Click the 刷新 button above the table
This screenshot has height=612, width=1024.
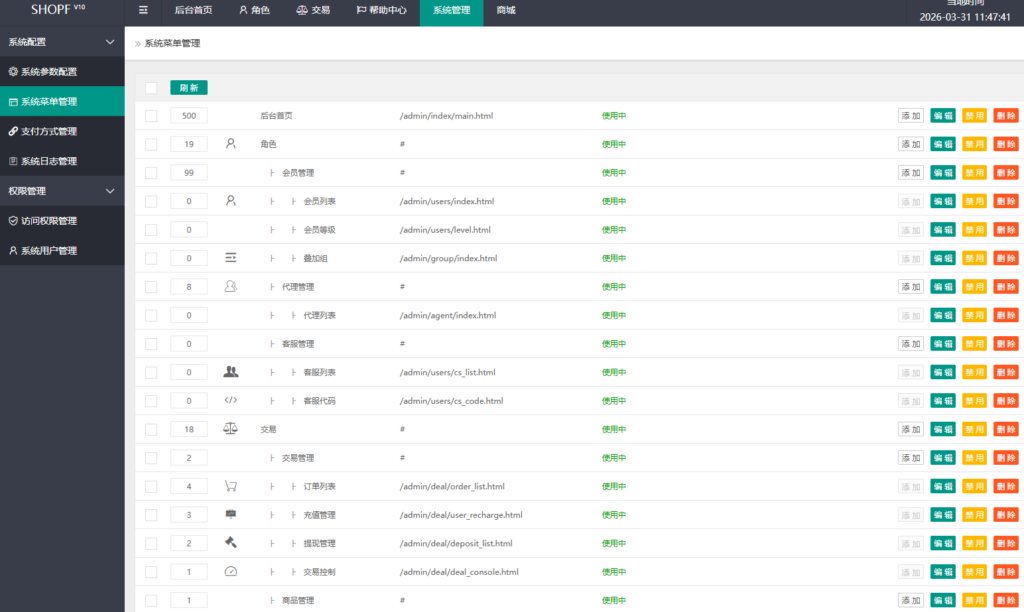pyautogui.click(x=188, y=88)
